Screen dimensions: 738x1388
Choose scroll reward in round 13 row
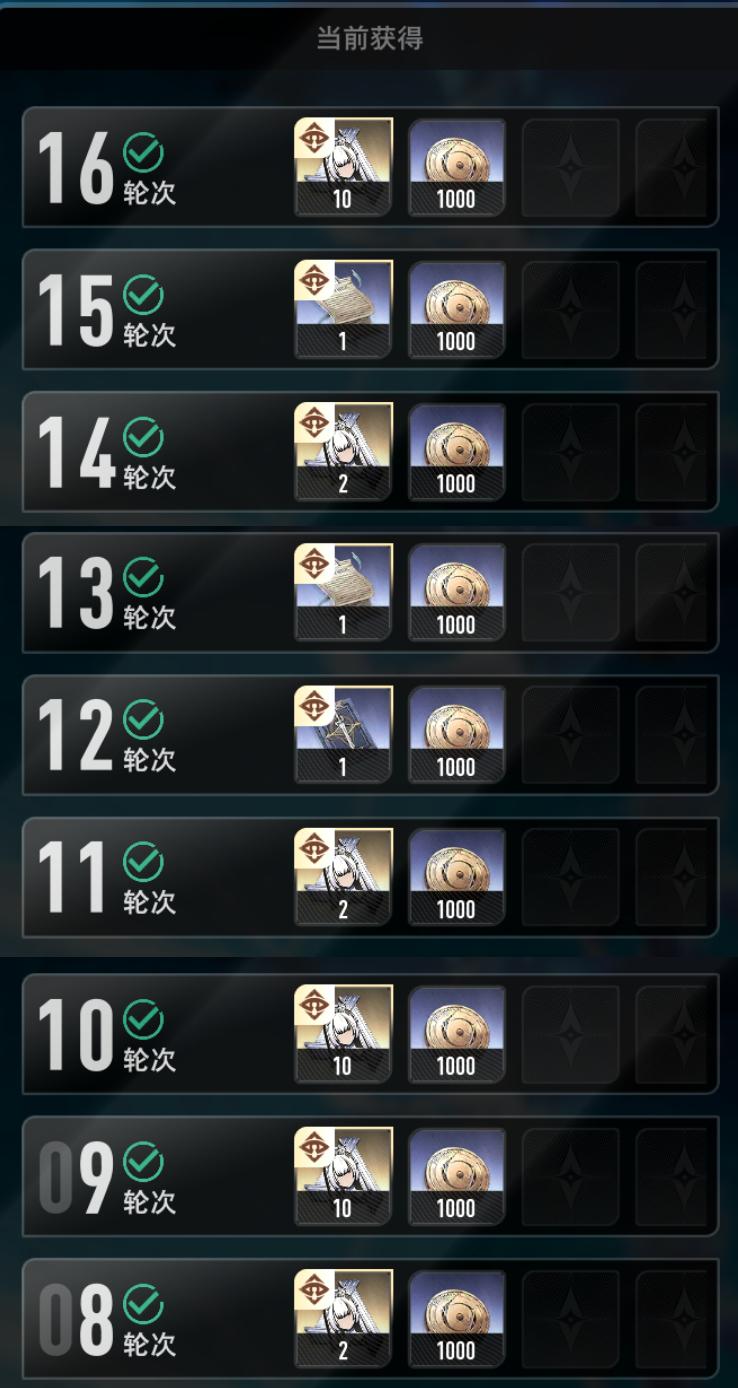coord(343,593)
